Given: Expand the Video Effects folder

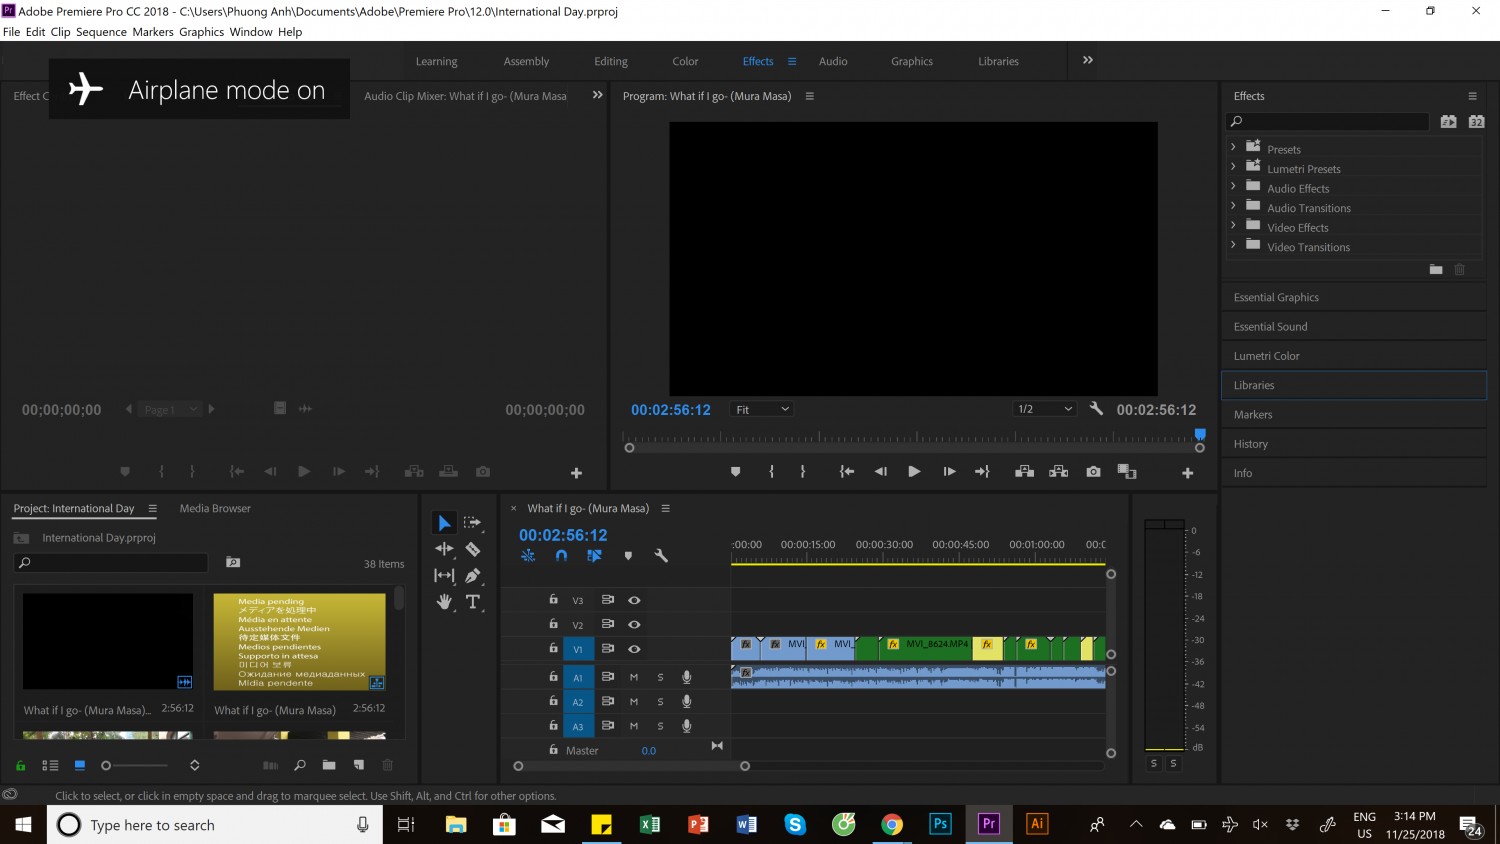Looking at the screenshot, I should click(1233, 225).
